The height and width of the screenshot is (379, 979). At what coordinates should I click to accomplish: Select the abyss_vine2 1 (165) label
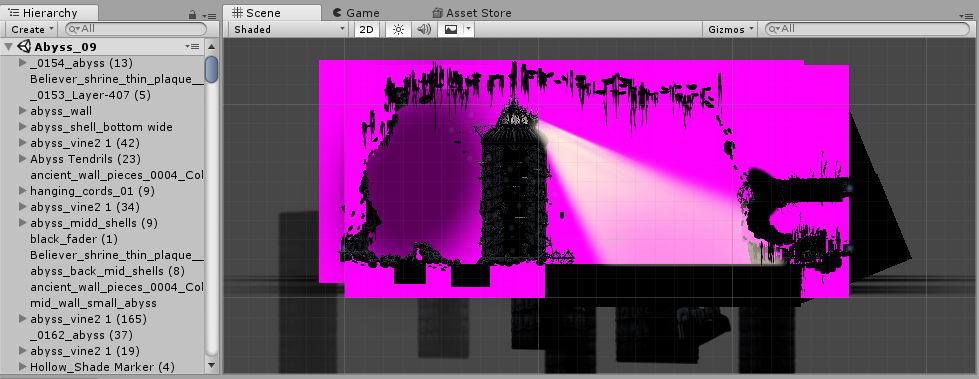pos(89,319)
